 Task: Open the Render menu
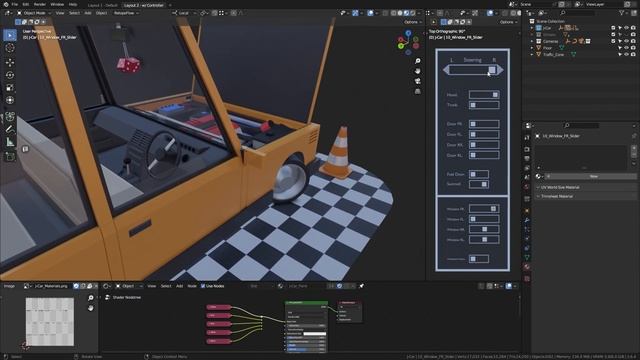pyautogui.click(x=40, y=4)
